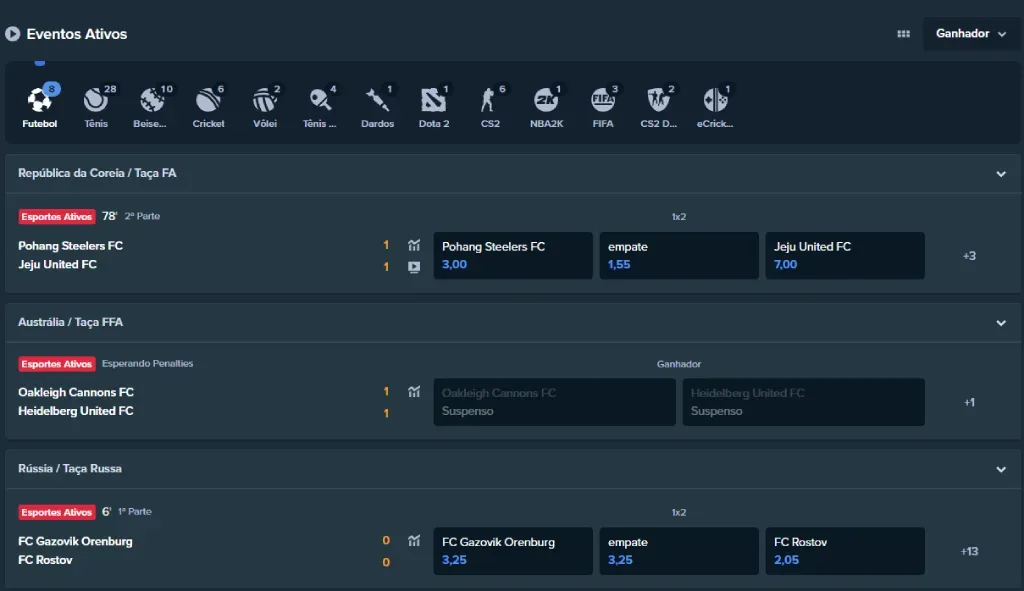
Task: Click Esportes Ativos badge on Pohang match
Action: 57,216
